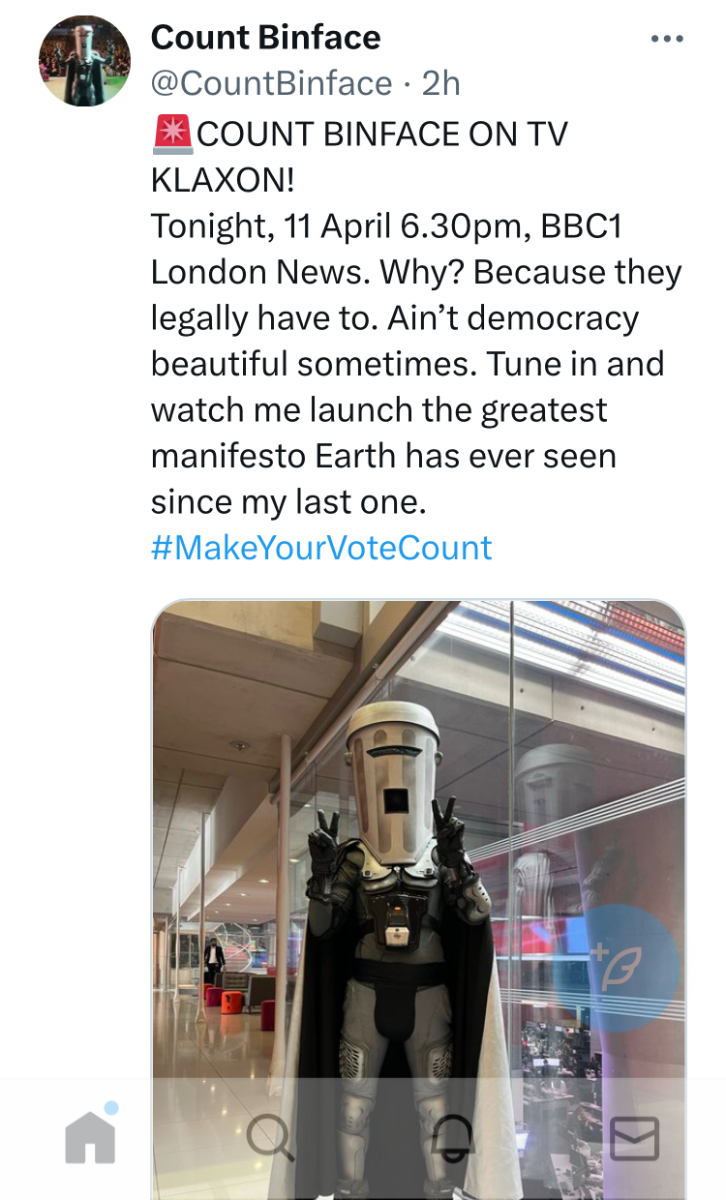Image resolution: width=726 pixels, height=1200 pixels.
Task: Click the red siren emoji in the tweet
Action: [x=173, y=134]
